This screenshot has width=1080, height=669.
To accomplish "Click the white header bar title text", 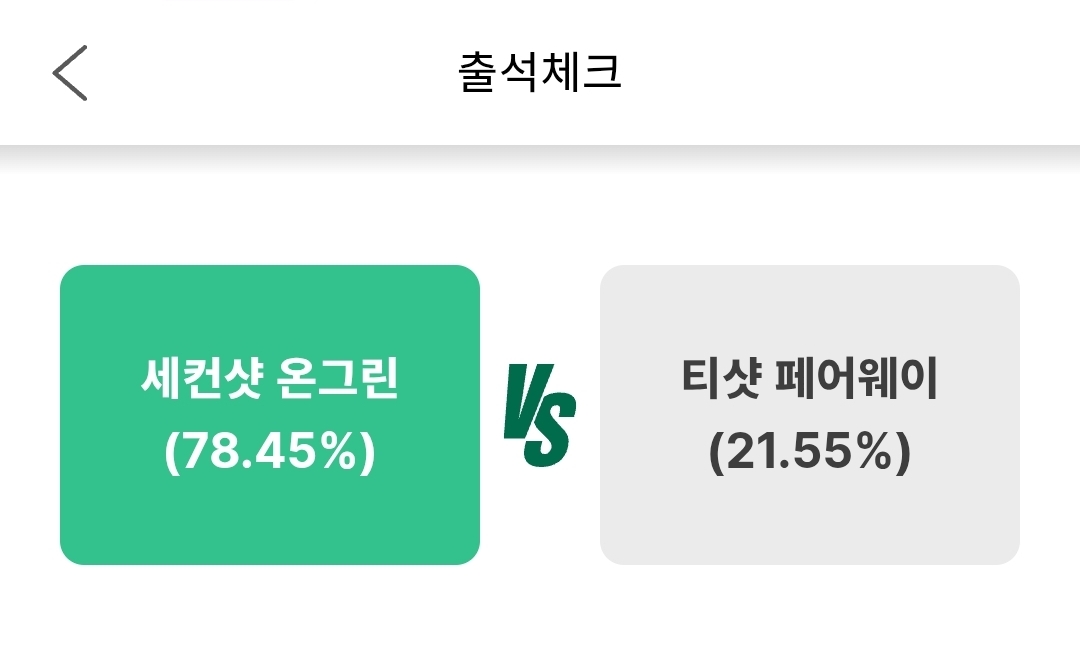I will click(x=540, y=73).
